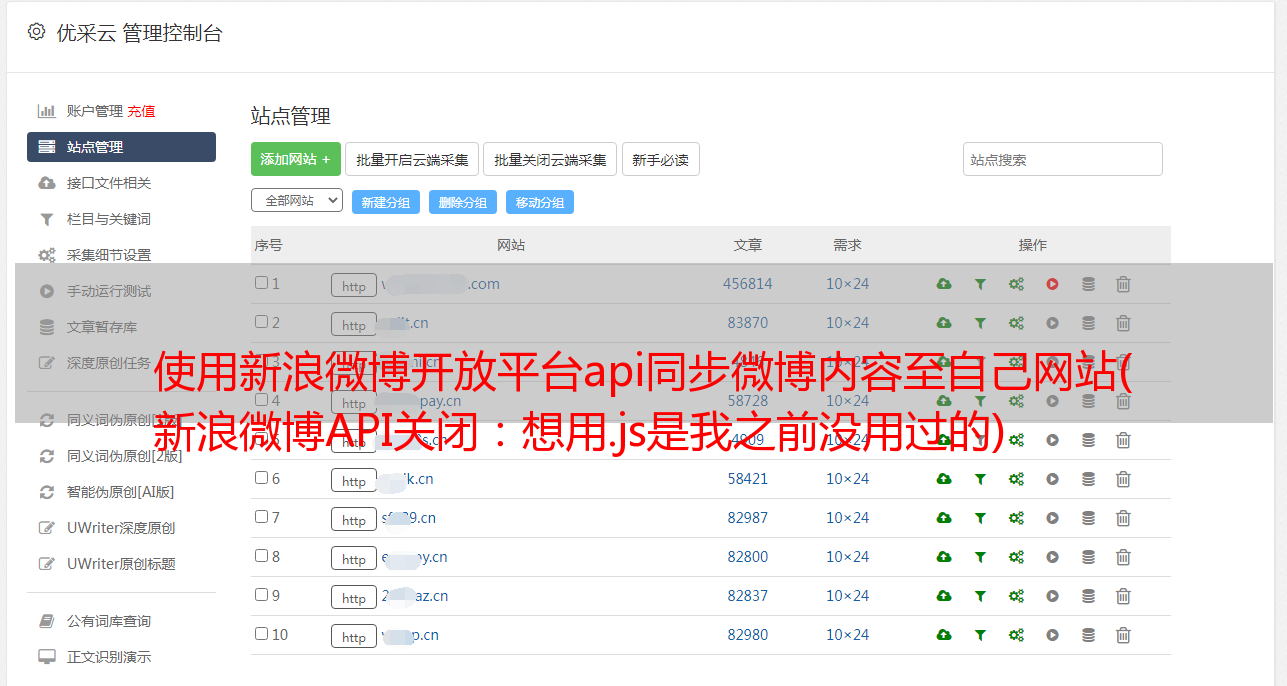Select the checkbox for site 7
The height and width of the screenshot is (686, 1287).
[x=261, y=517]
